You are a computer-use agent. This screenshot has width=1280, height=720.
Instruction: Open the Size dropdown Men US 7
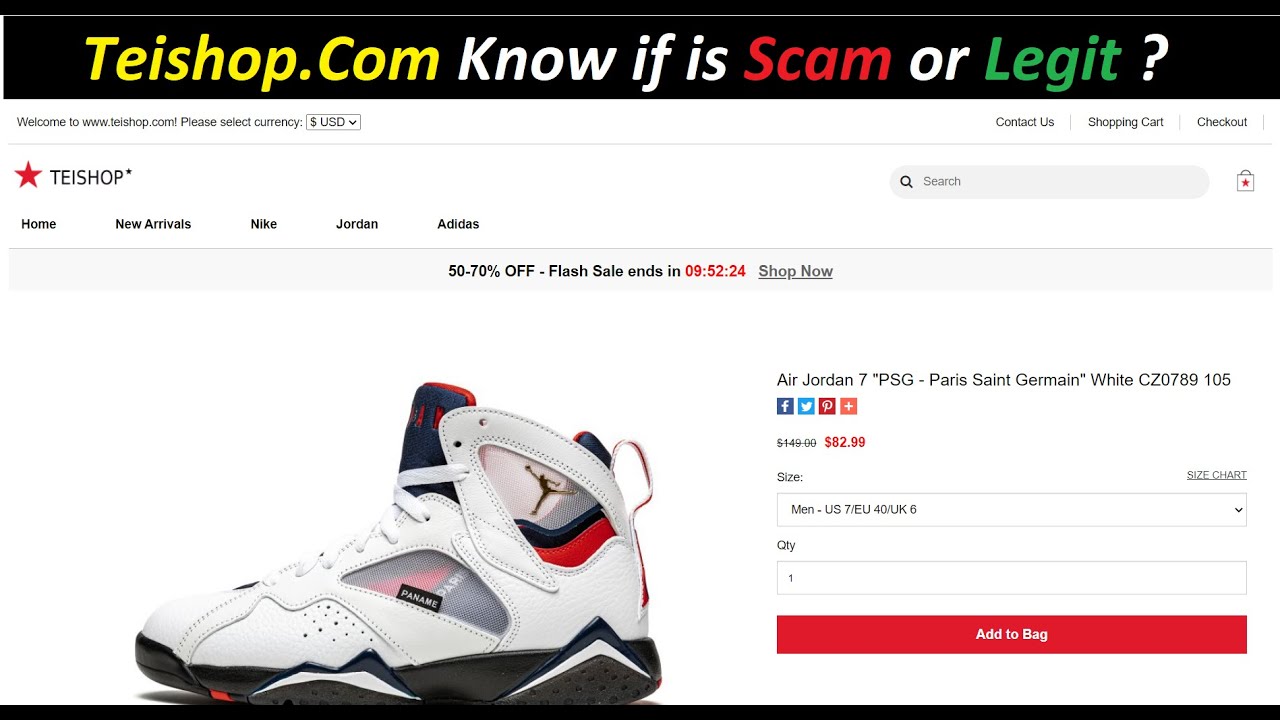(x=1012, y=510)
